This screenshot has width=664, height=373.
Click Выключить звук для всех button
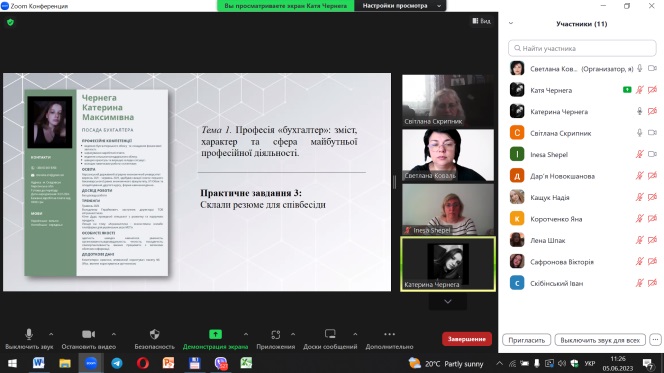600,340
